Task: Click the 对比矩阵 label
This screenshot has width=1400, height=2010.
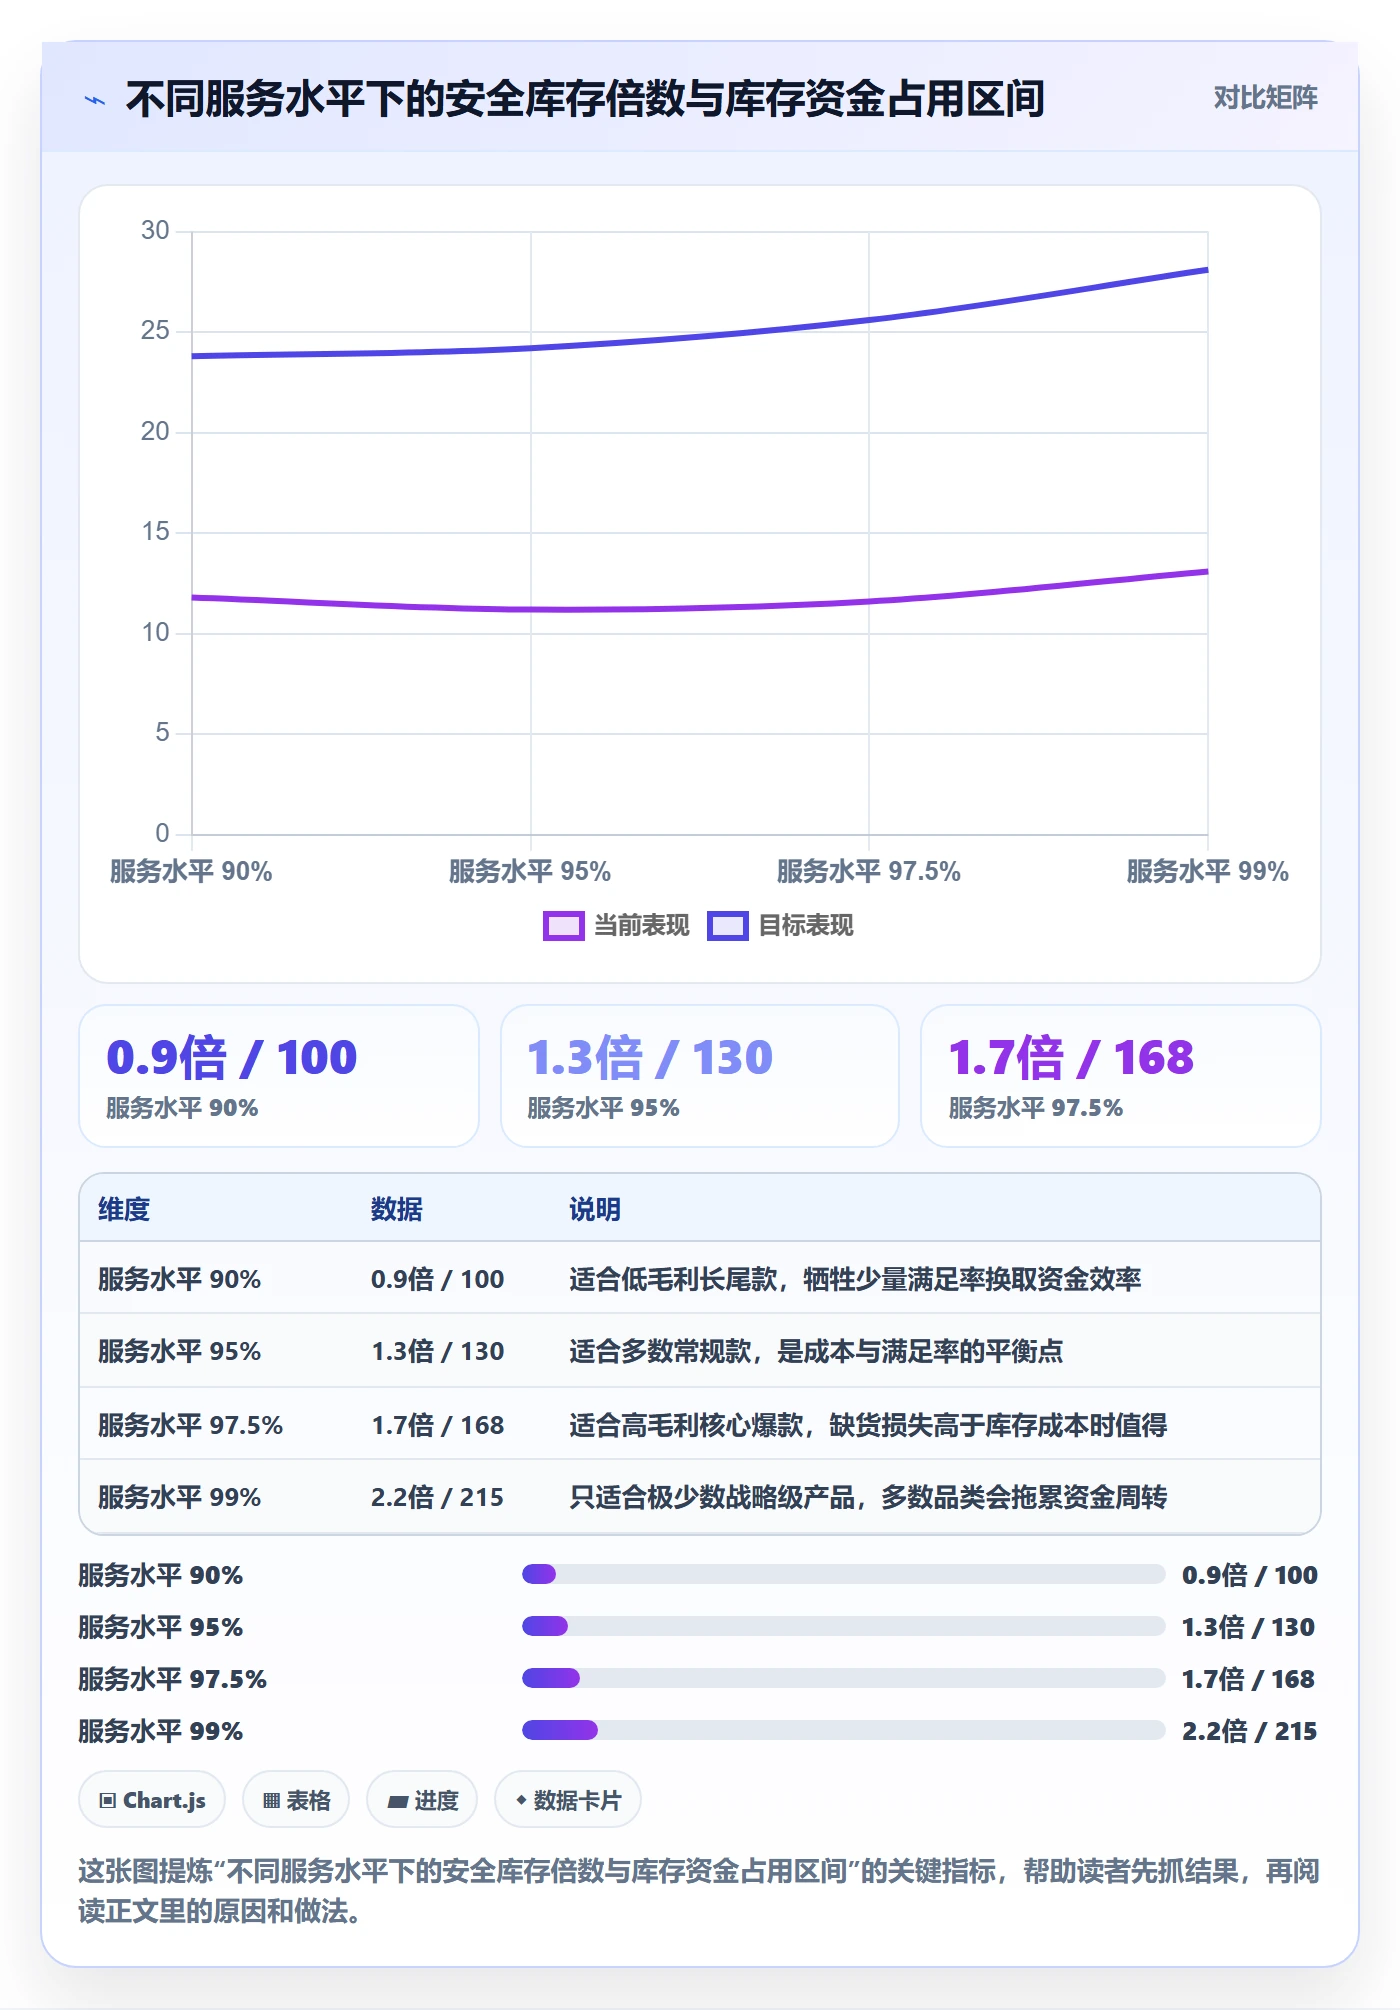Action: pyautogui.click(x=1265, y=98)
